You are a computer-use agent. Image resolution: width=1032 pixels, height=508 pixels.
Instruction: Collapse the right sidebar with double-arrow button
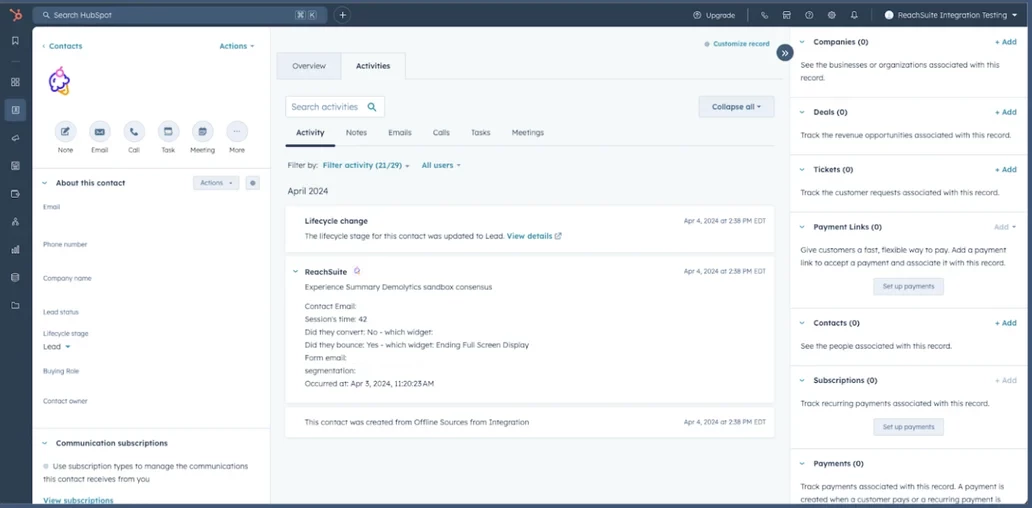(785, 53)
